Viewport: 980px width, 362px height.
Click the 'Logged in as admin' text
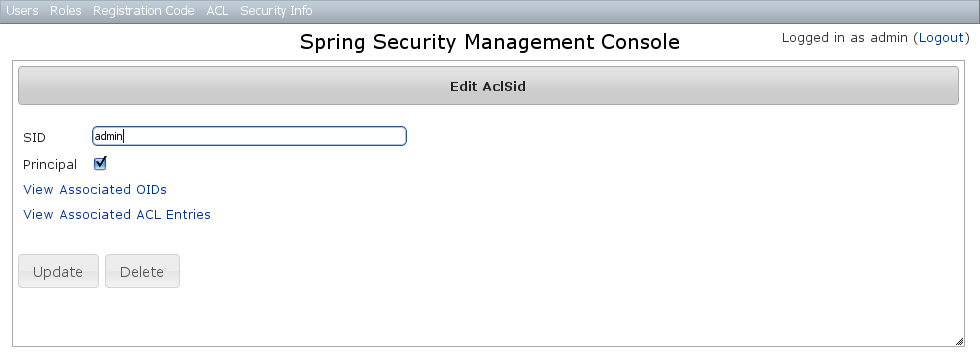[x=844, y=38]
